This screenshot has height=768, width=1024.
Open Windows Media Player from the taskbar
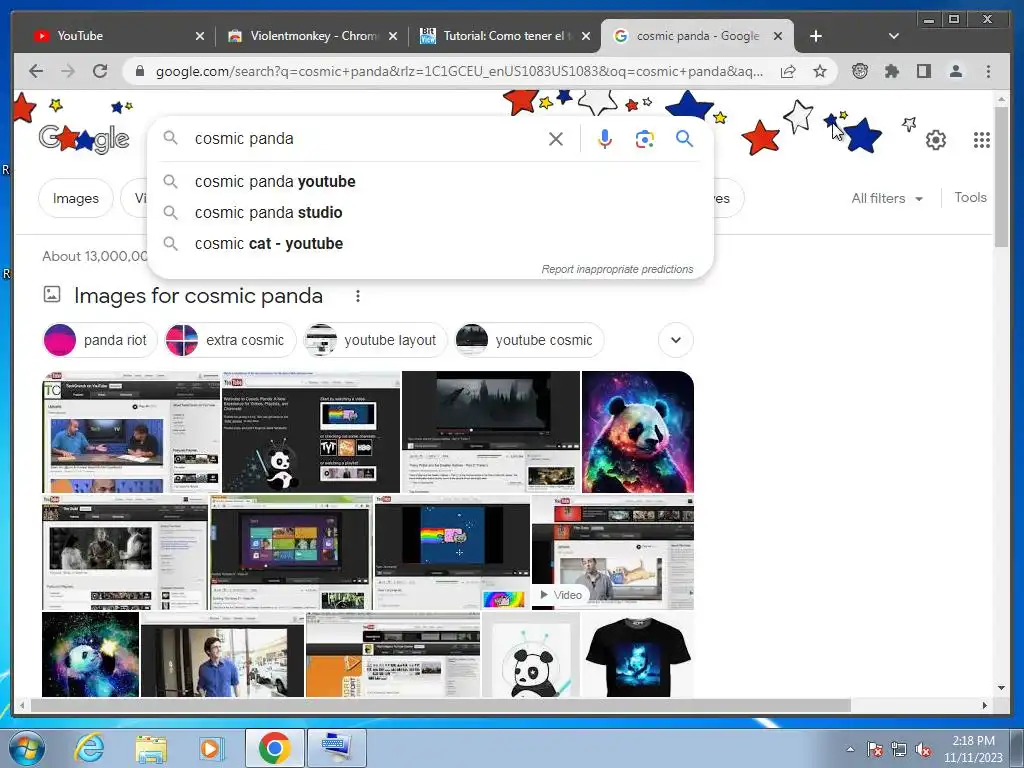(x=212, y=748)
